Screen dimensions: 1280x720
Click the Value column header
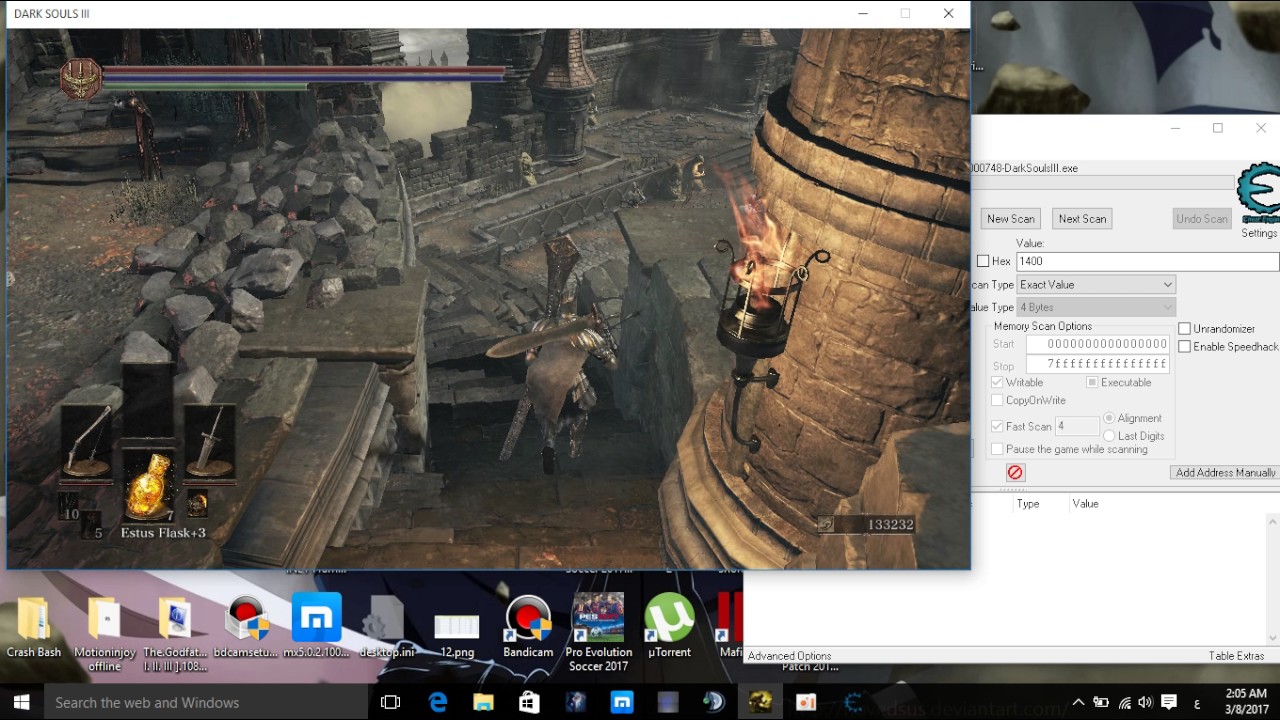[x=1085, y=504]
